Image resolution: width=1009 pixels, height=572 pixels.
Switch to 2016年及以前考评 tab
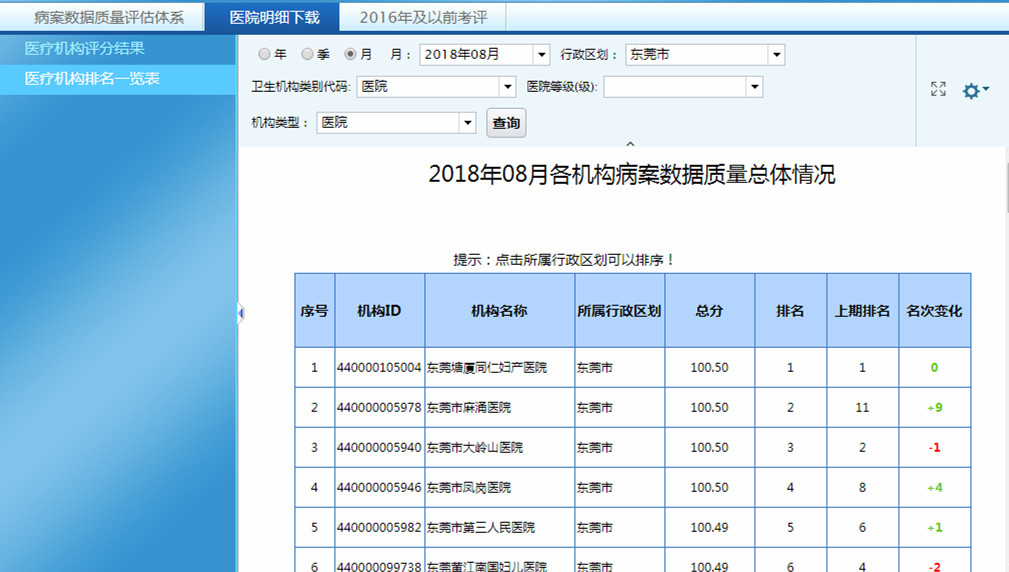coord(420,17)
